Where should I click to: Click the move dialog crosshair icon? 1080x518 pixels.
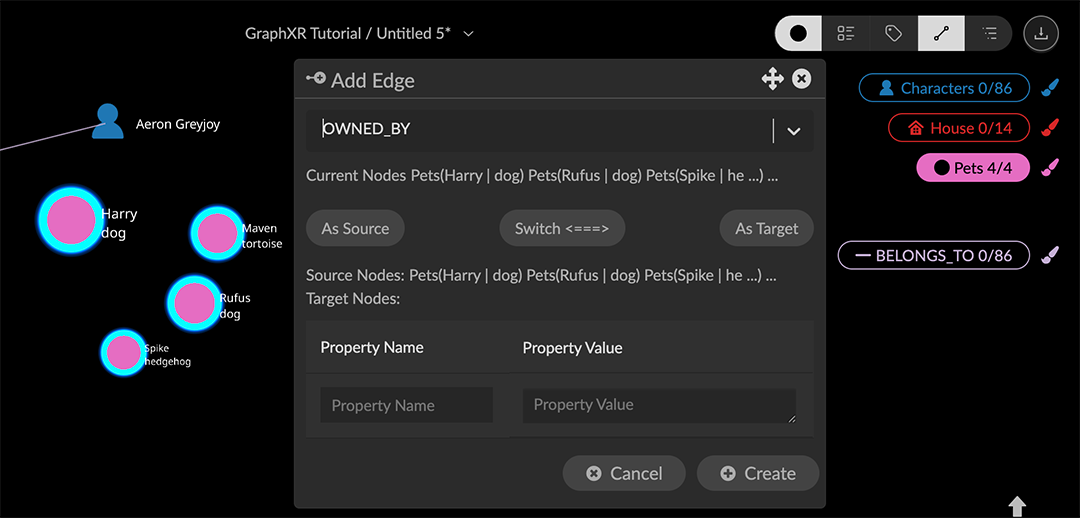[x=772, y=79]
